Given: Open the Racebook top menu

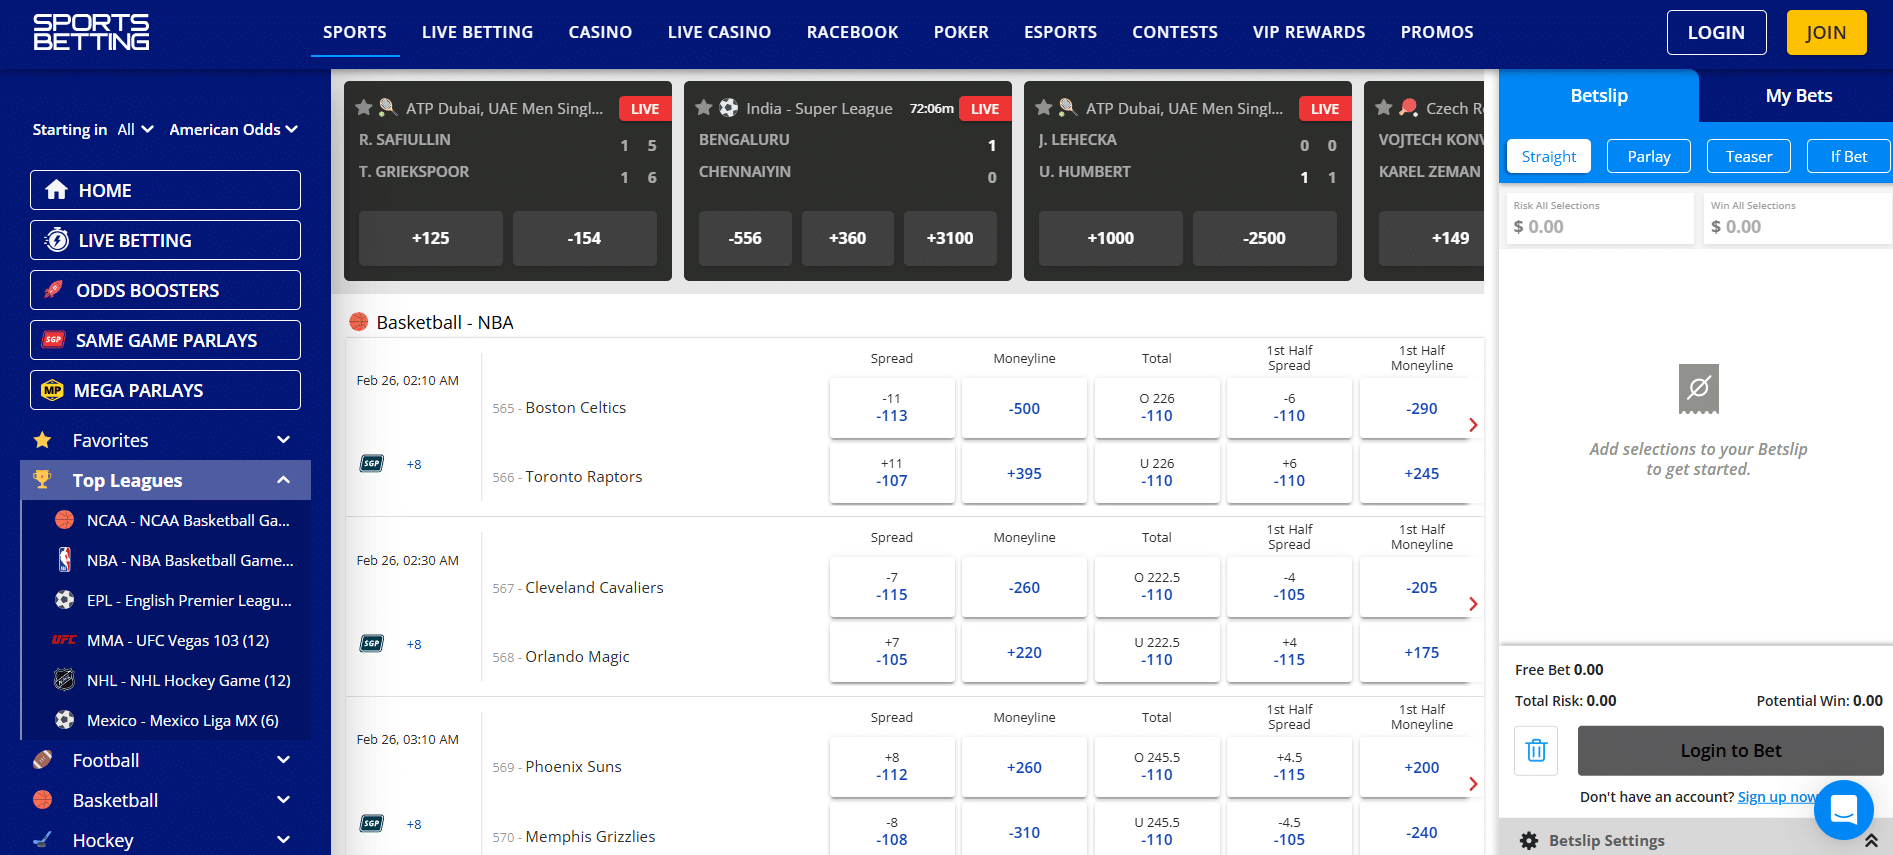Looking at the screenshot, I should 852,32.
